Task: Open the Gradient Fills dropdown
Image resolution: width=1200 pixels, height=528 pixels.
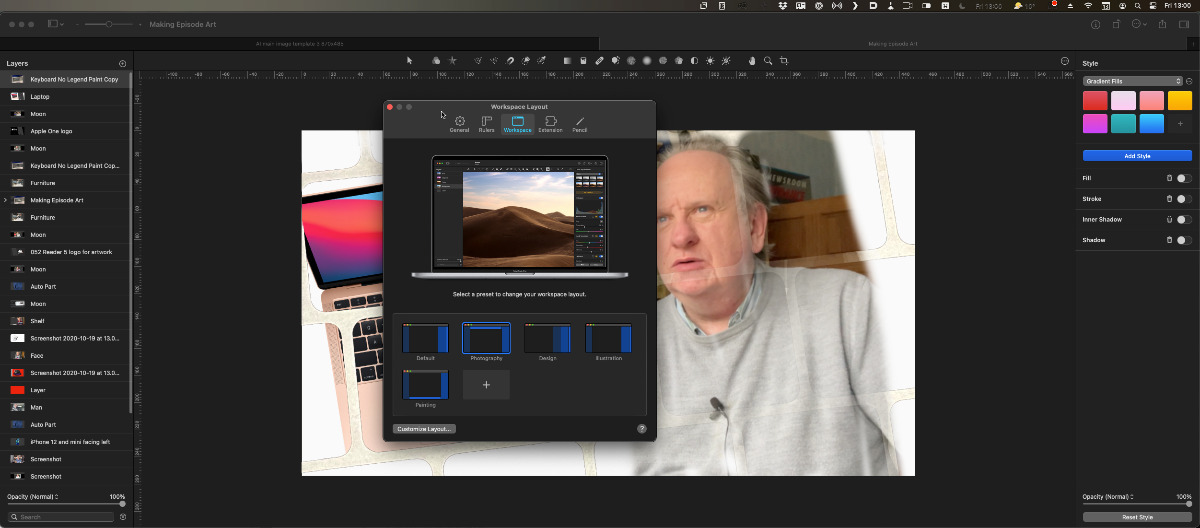Action: [1132, 81]
